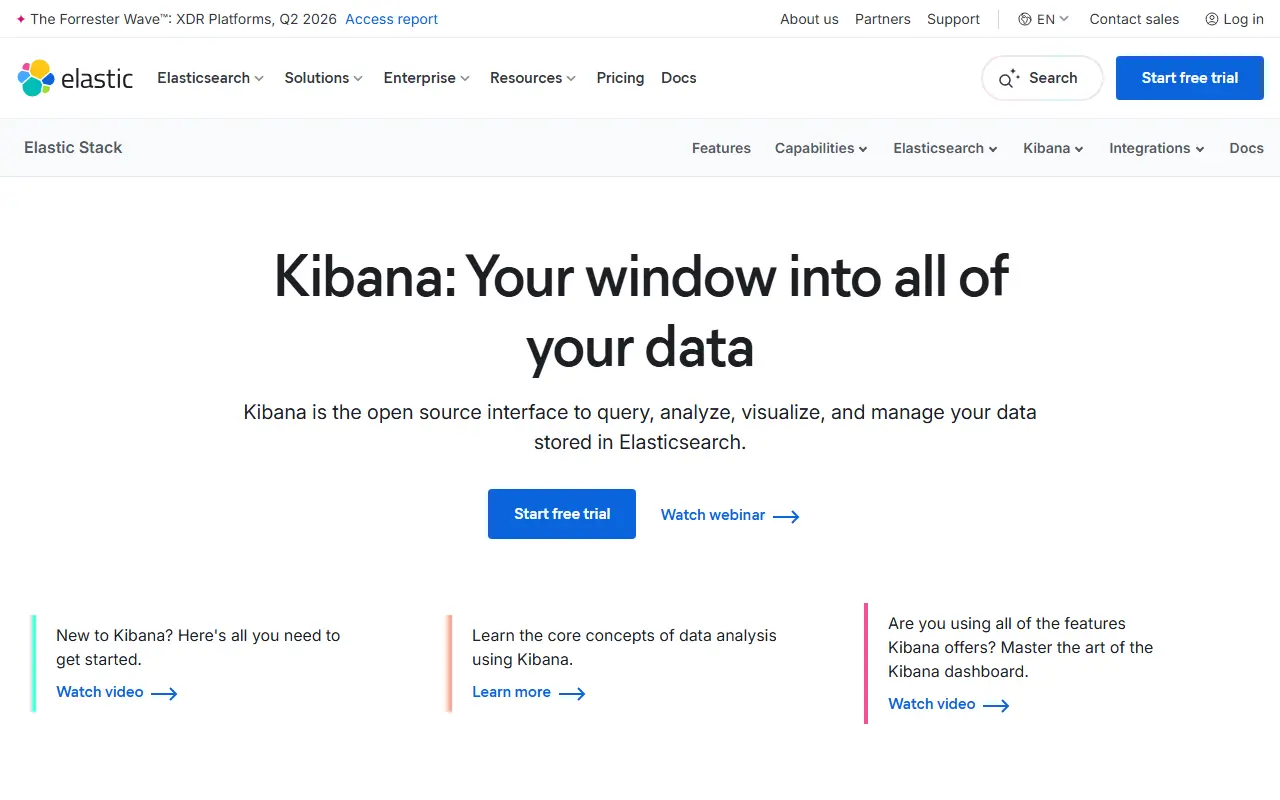This screenshot has width=1280, height=800.
Task: Expand Capabilities in the Elastic Stack bar
Action: [821, 148]
